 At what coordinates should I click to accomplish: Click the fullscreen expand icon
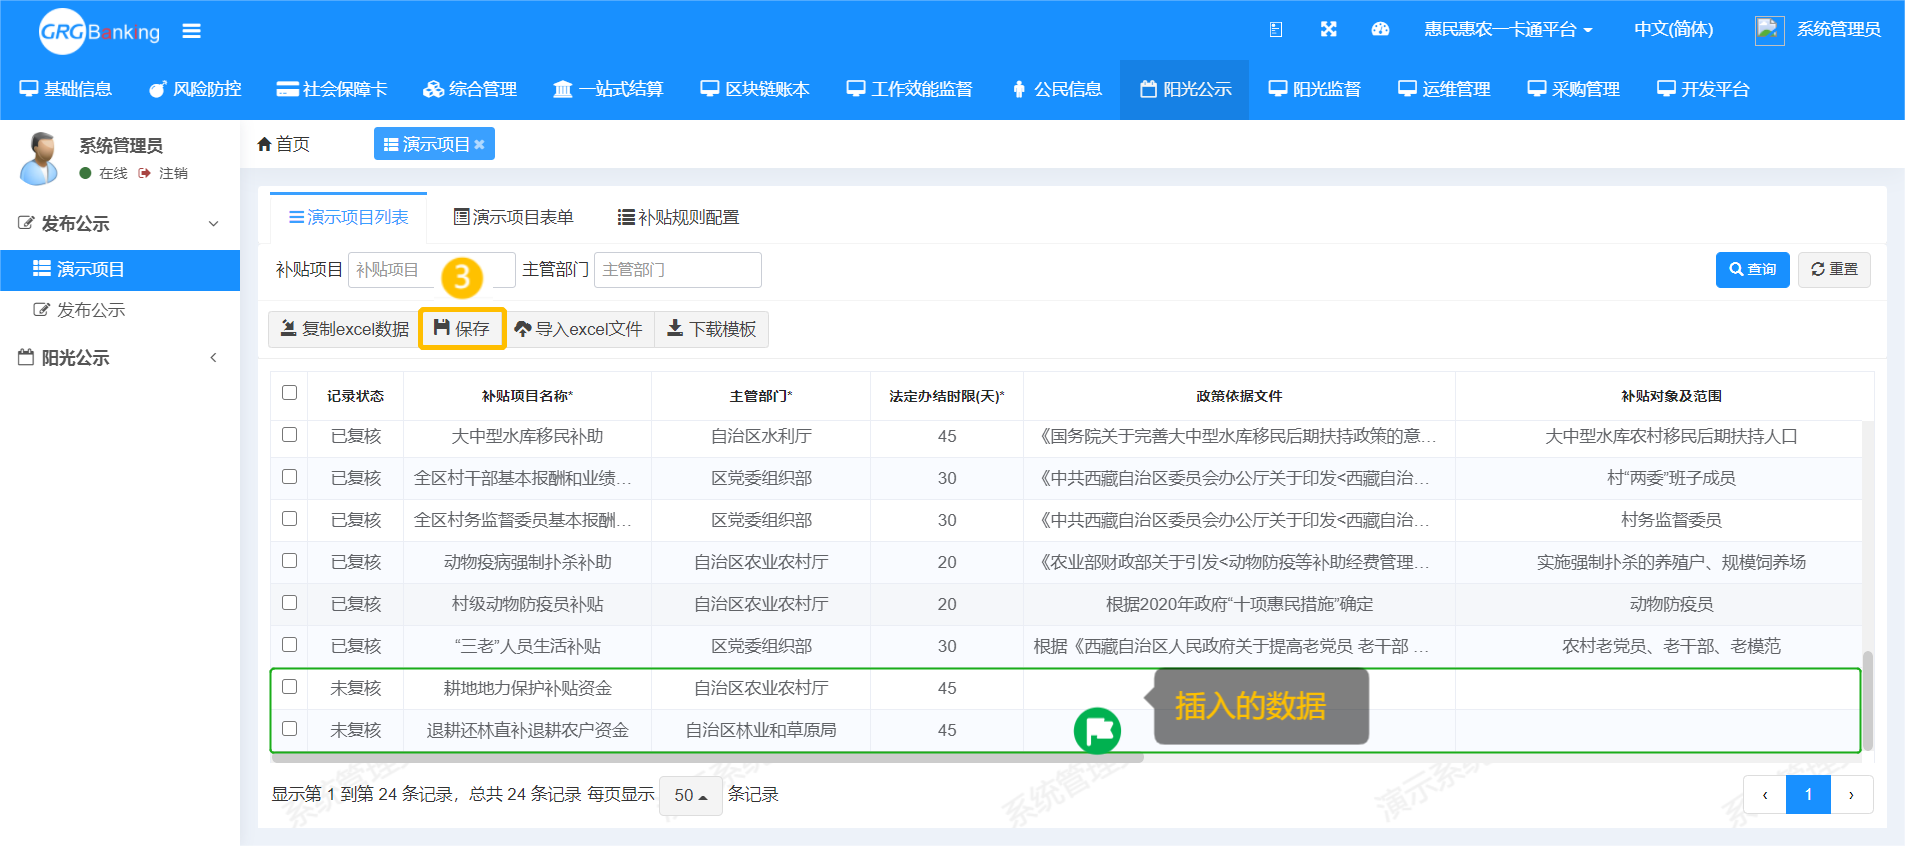[x=1328, y=29]
